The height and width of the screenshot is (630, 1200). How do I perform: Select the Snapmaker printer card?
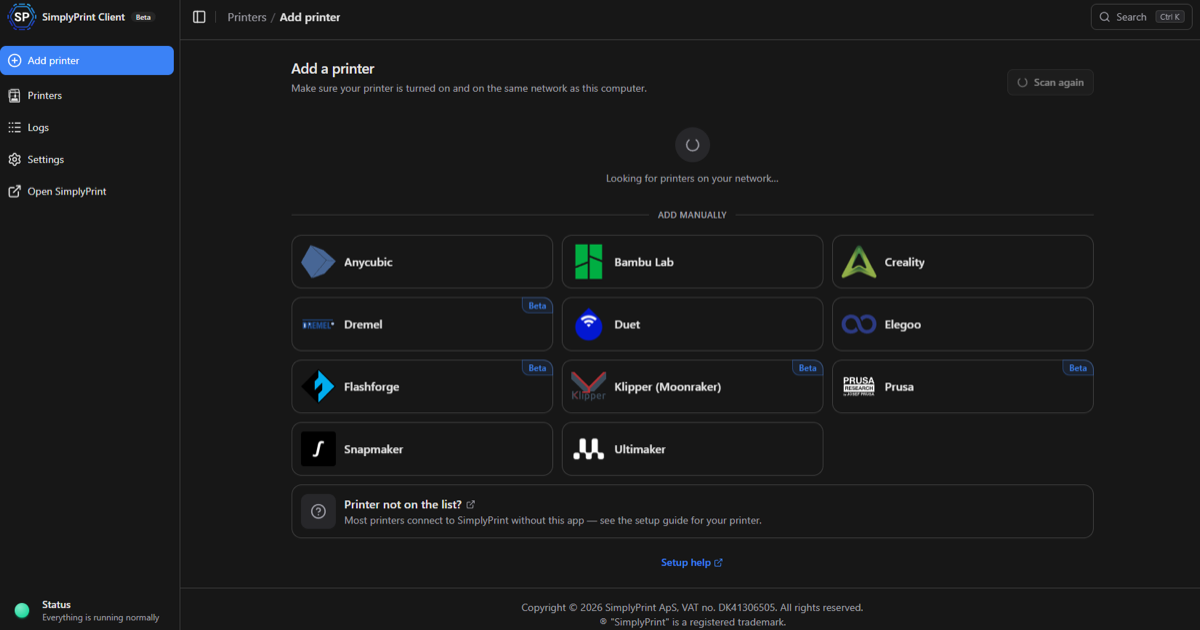tap(422, 449)
